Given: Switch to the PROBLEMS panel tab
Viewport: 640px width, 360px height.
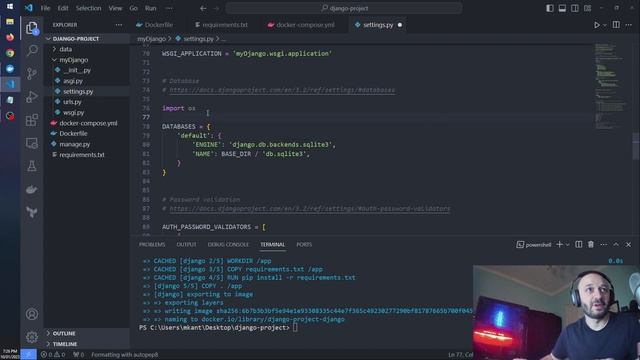Looking at the screenshot, I should (152, 244).
